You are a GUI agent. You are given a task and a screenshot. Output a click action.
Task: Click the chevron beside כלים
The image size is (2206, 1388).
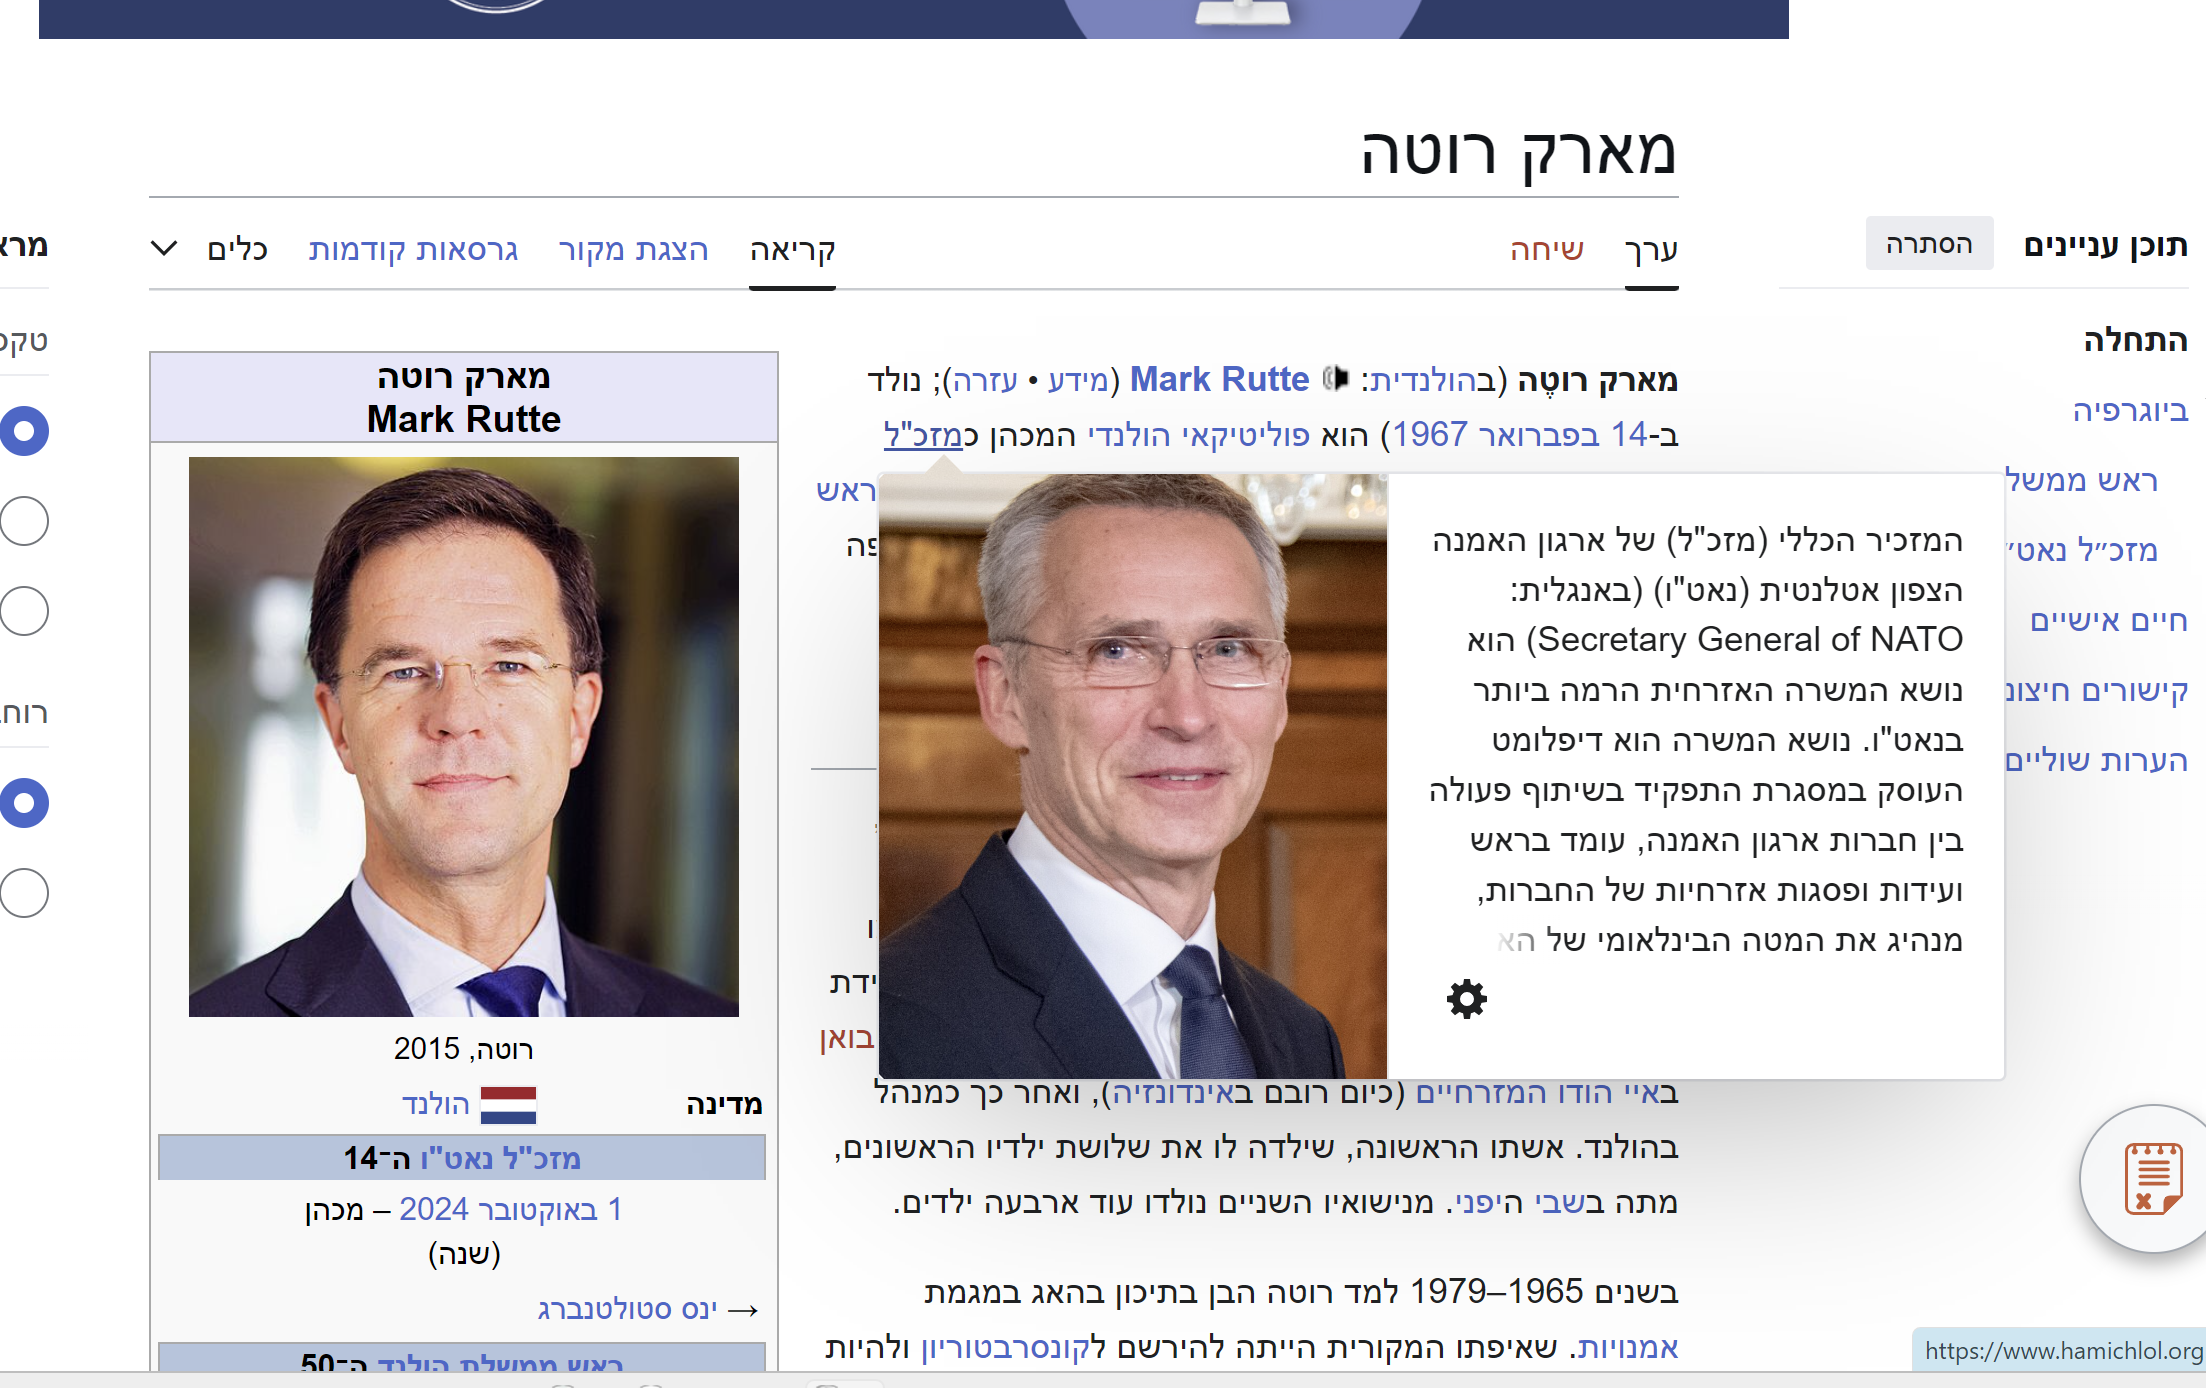click(164, 247)
